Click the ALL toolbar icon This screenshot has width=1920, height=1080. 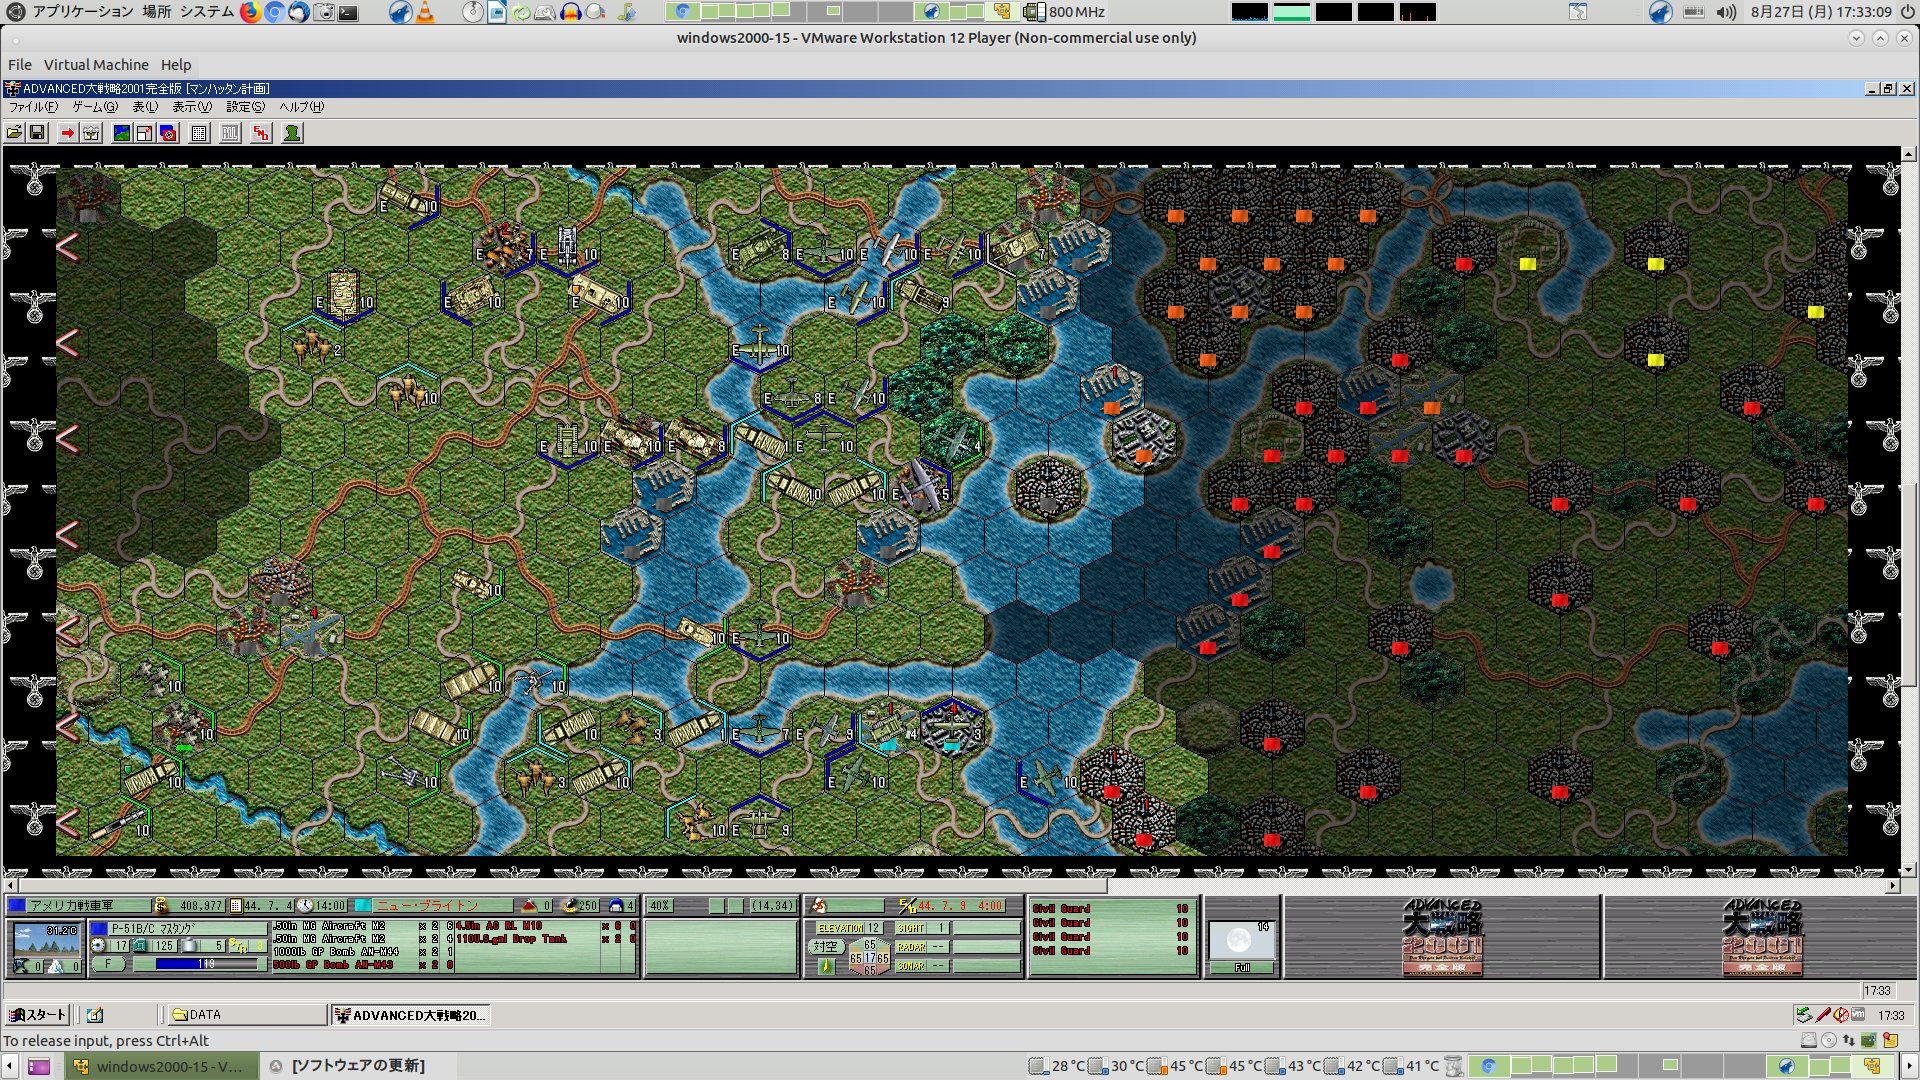coord(230,133)
